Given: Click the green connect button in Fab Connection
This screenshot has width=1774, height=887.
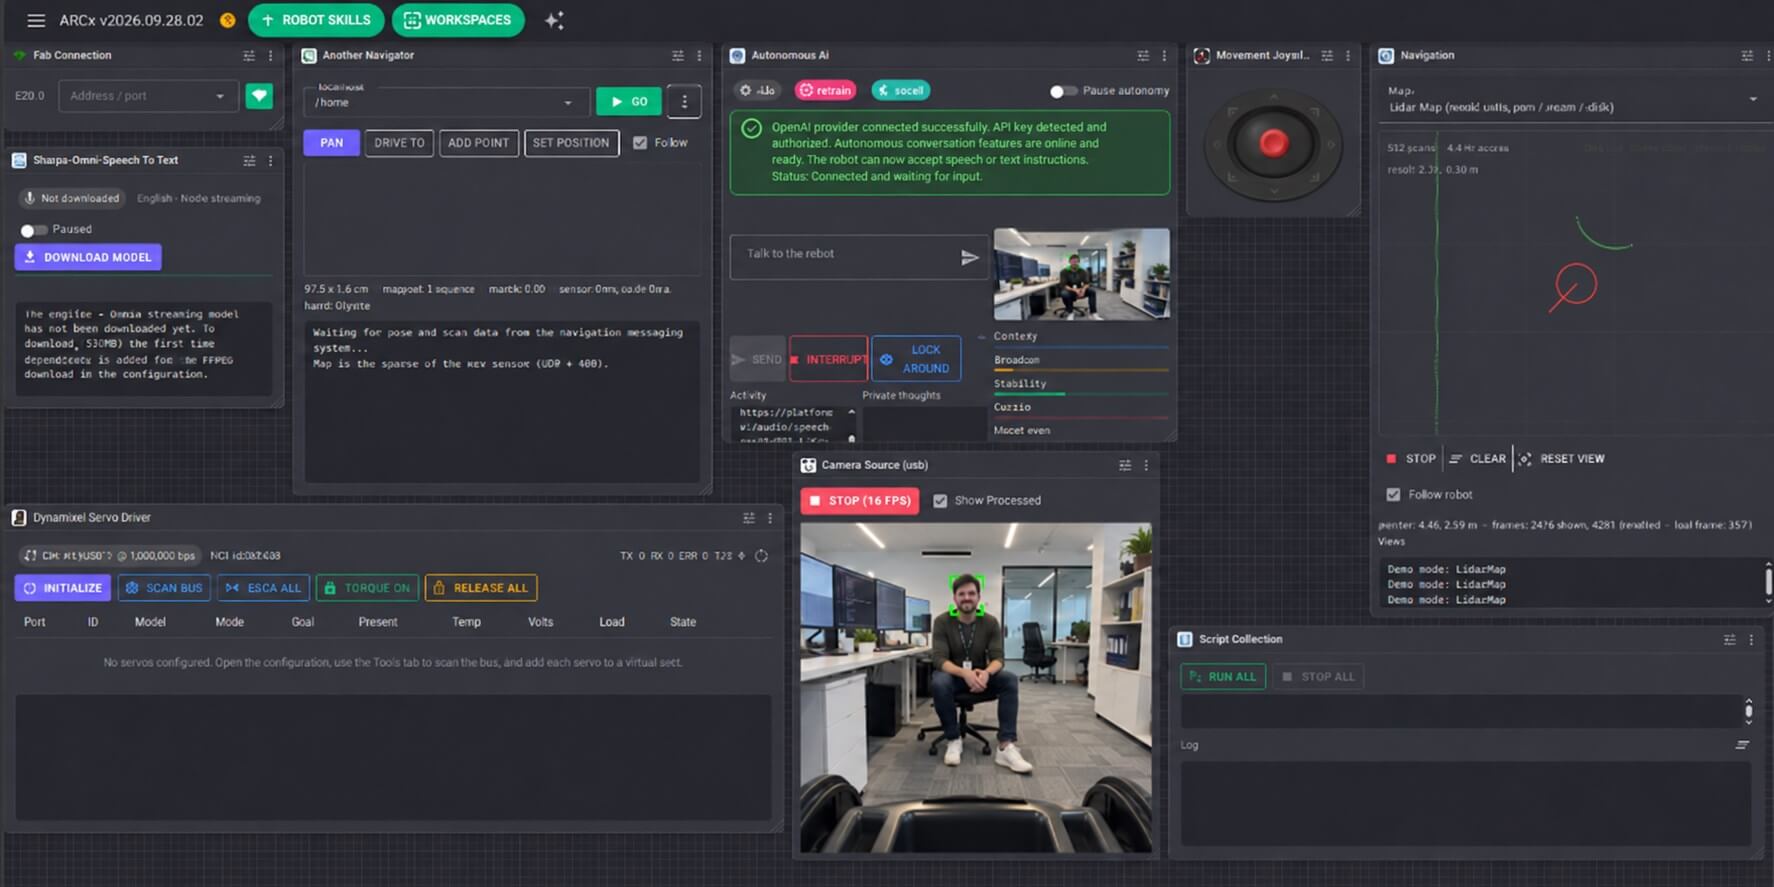Looking at the screenshot, I should click(x=259, y=96).
